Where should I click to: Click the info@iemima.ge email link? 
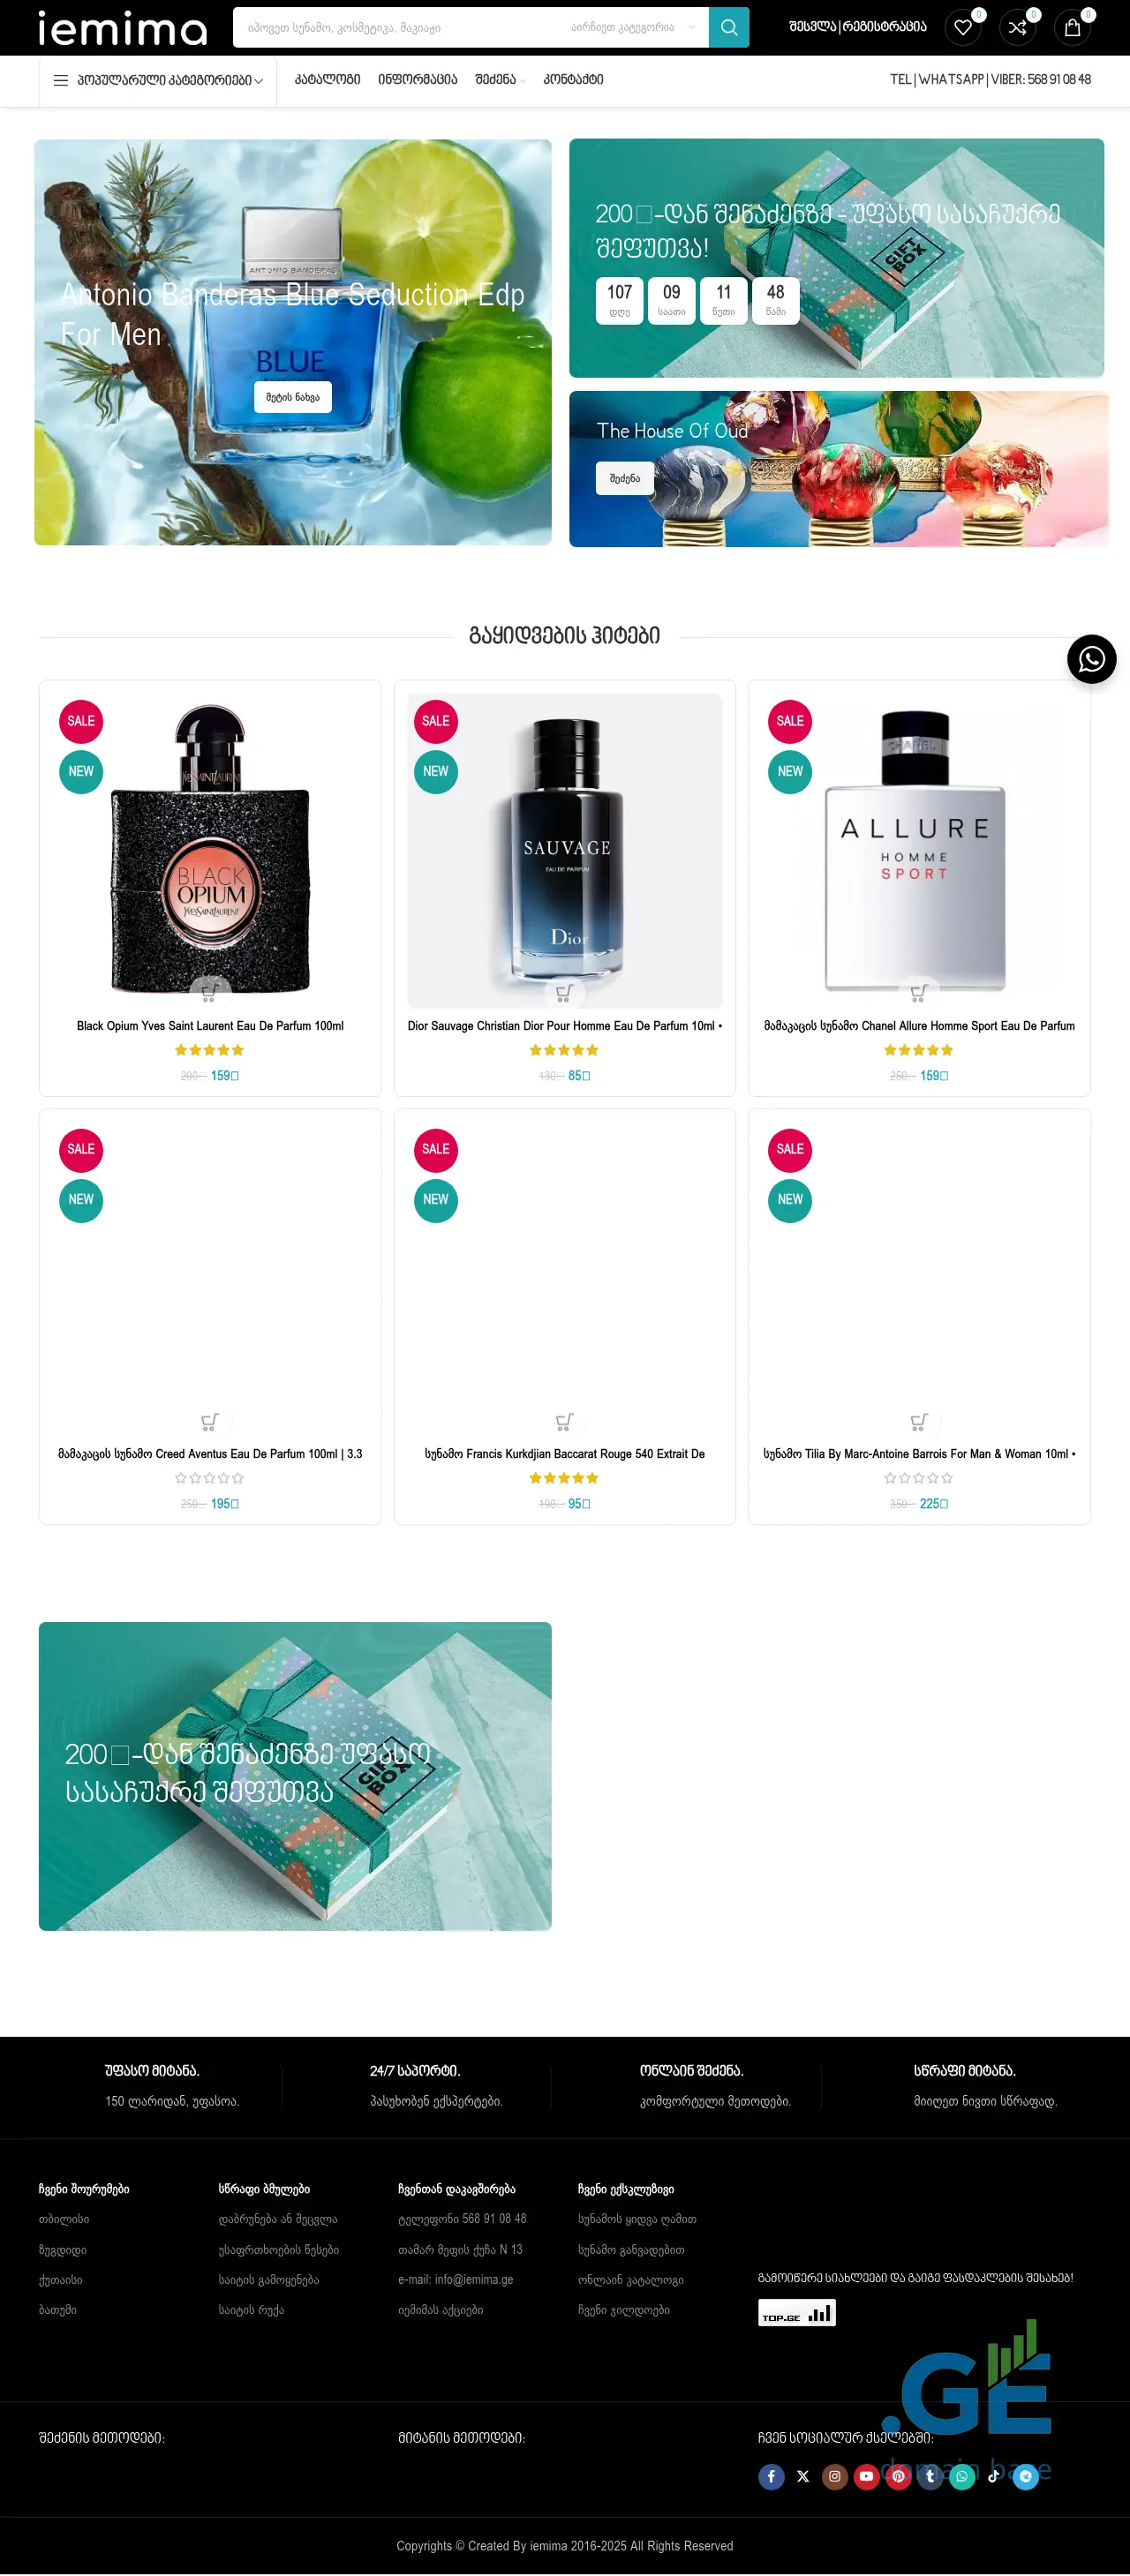click(455, 2280)
